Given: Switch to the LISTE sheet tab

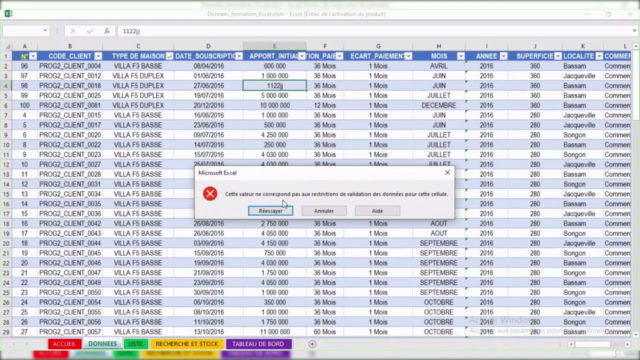Looking at the screenshot, I should point(136,344).
